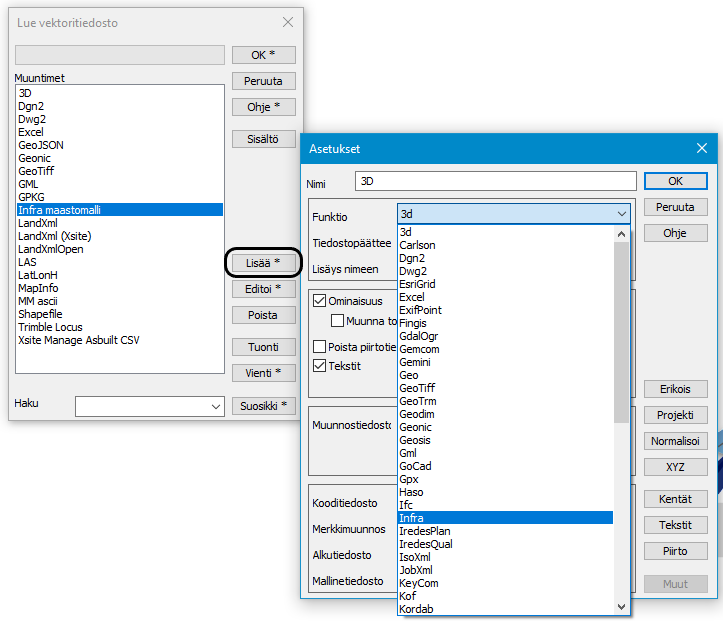Enable the Poista piirtotiedot checkbox

click(x=319, y=347)
